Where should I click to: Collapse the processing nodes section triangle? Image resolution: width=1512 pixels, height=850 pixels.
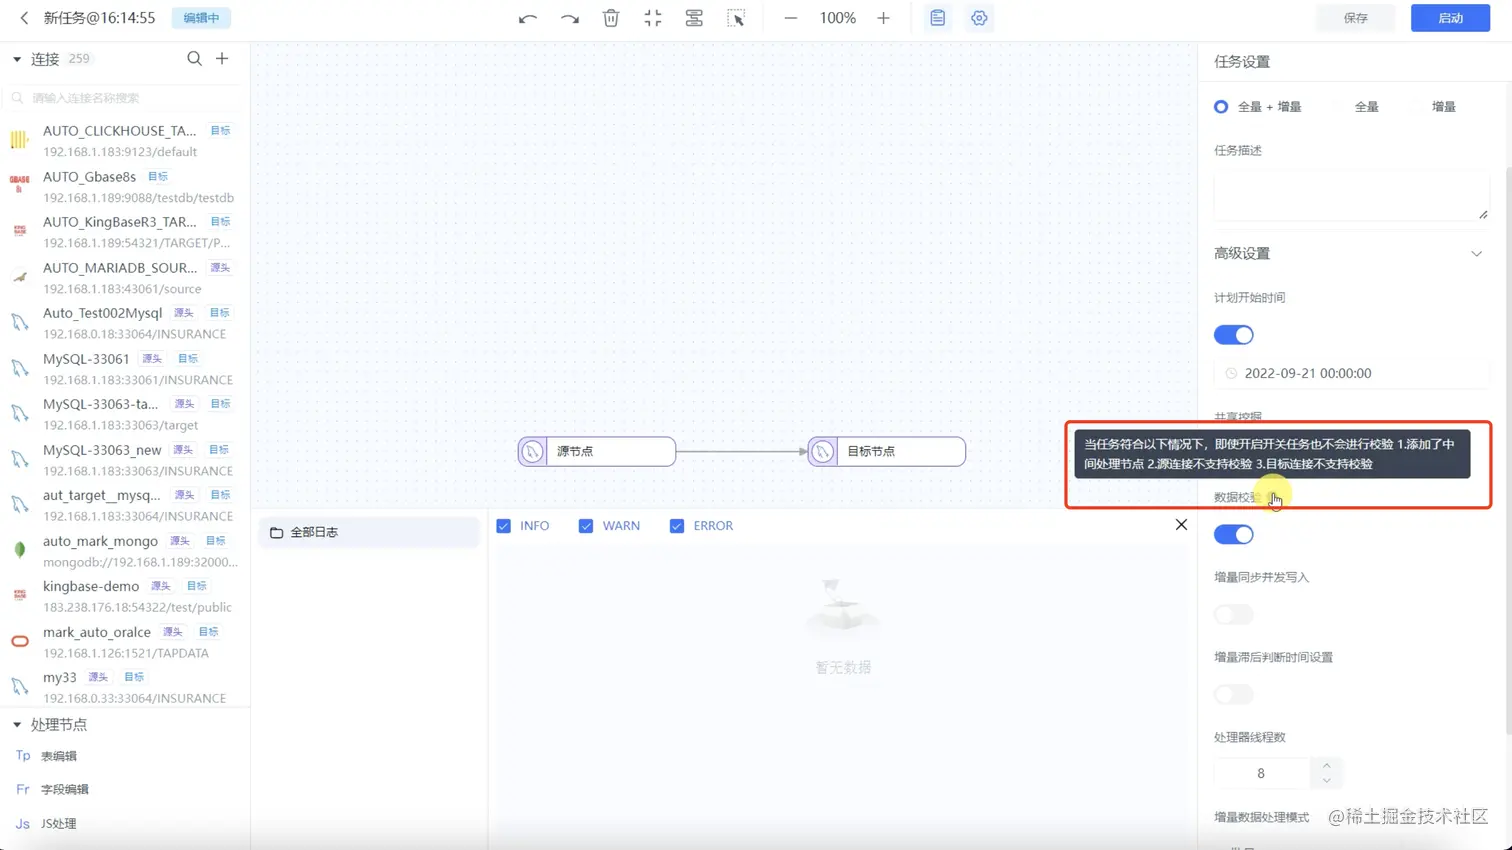(17, 725)
